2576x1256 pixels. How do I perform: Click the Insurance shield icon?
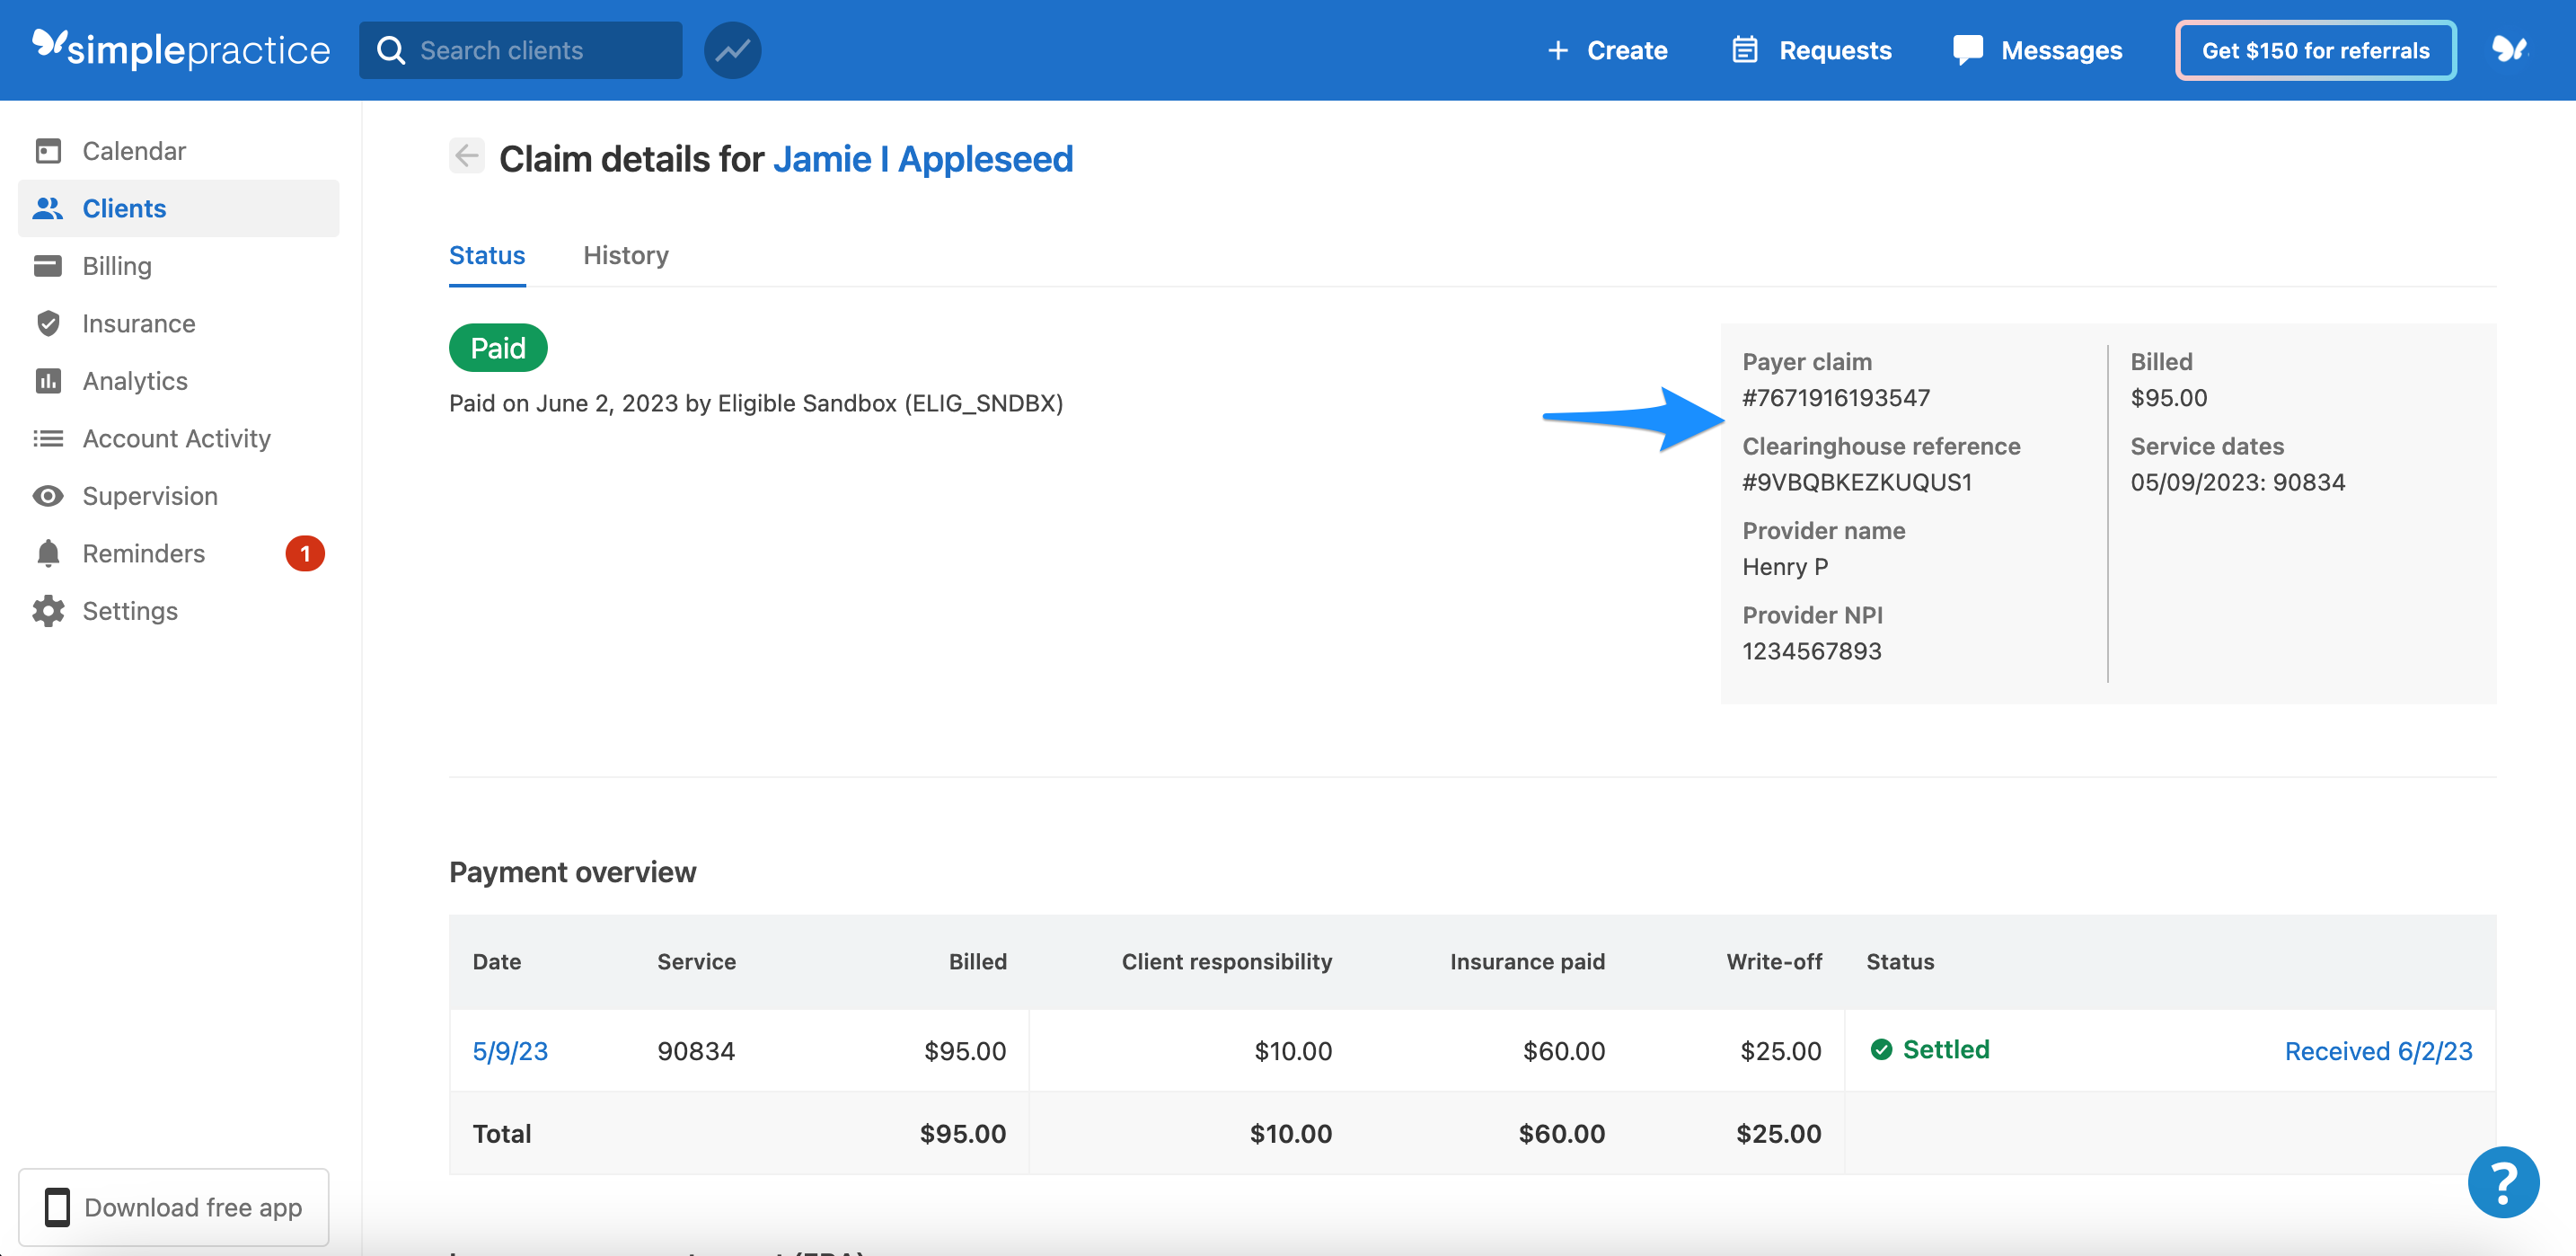tap(48, 323)
